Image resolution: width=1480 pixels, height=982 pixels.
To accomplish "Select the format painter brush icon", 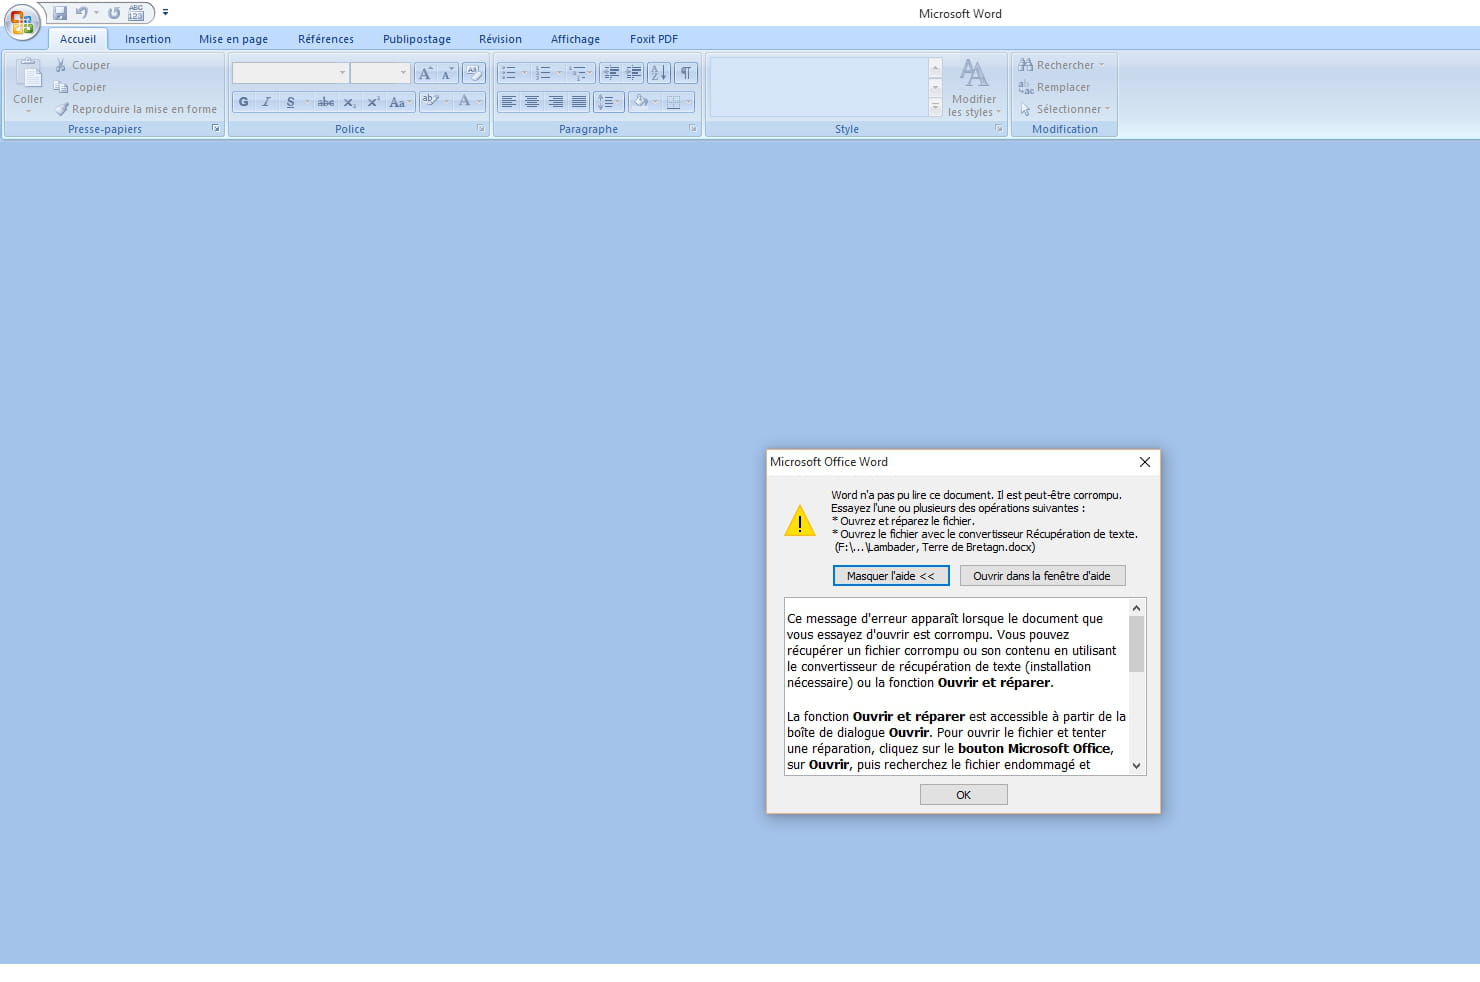I will (62, 109).
